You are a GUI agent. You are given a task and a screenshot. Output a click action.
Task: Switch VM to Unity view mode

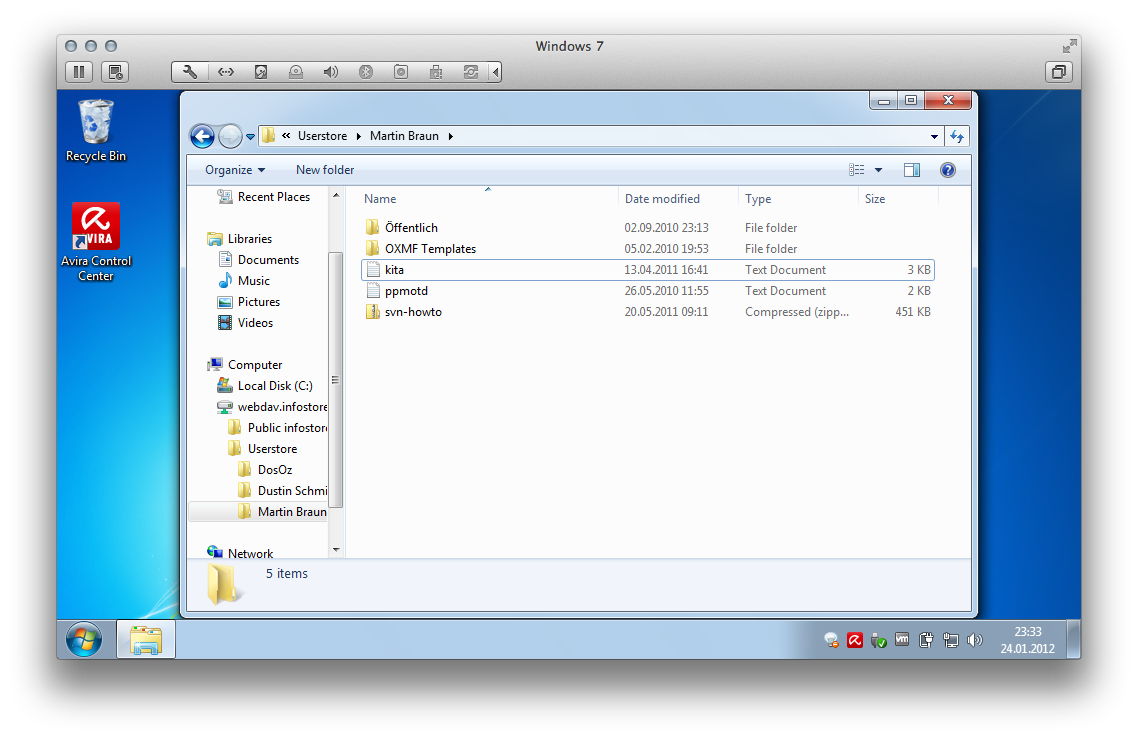(x=1058, y=72)
